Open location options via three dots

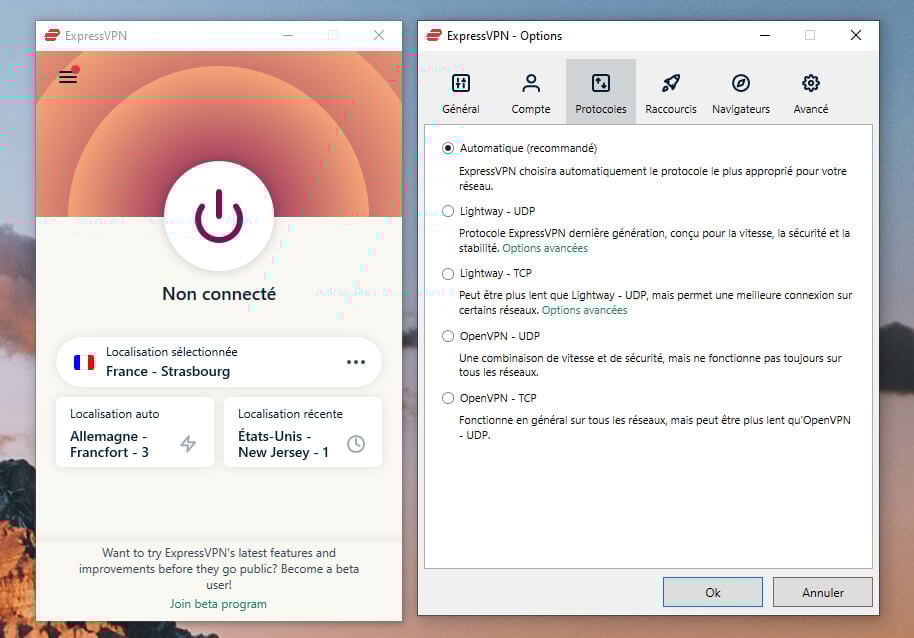[356, 362]
